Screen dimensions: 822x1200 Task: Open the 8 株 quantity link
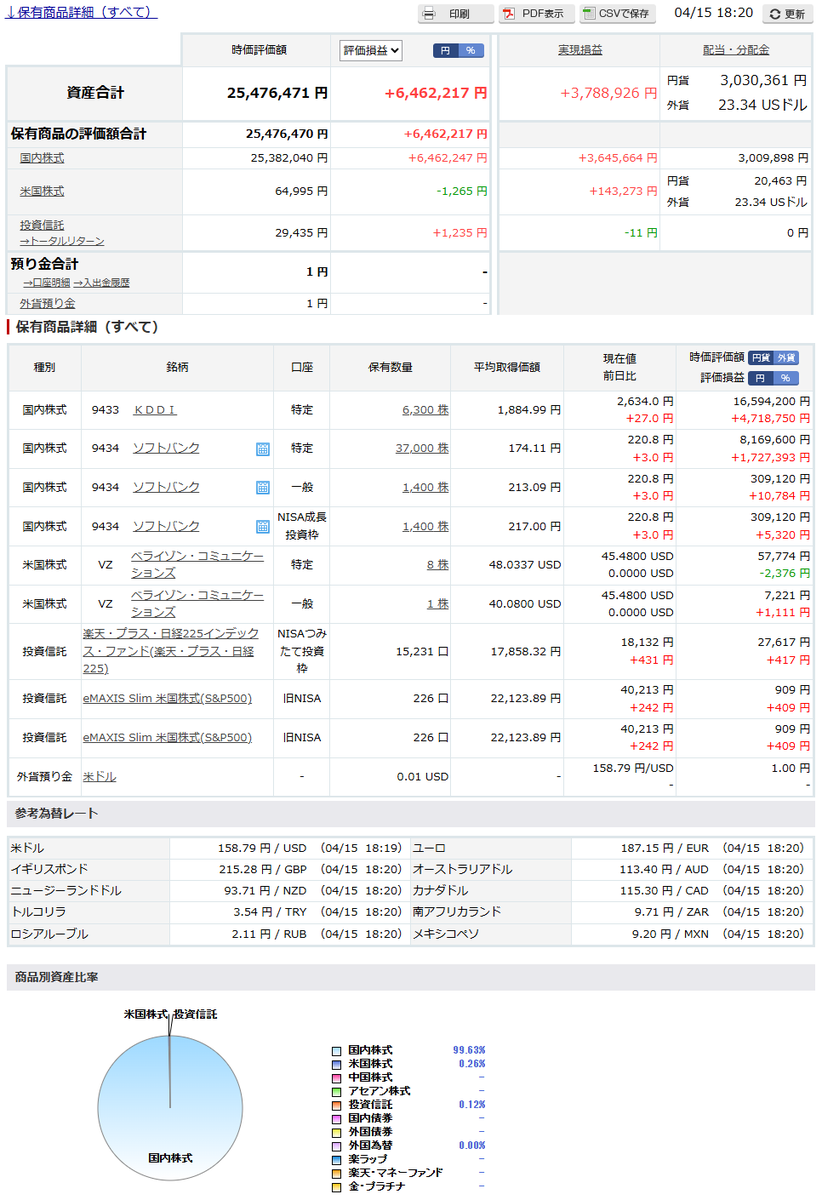[x=437, y=565]
